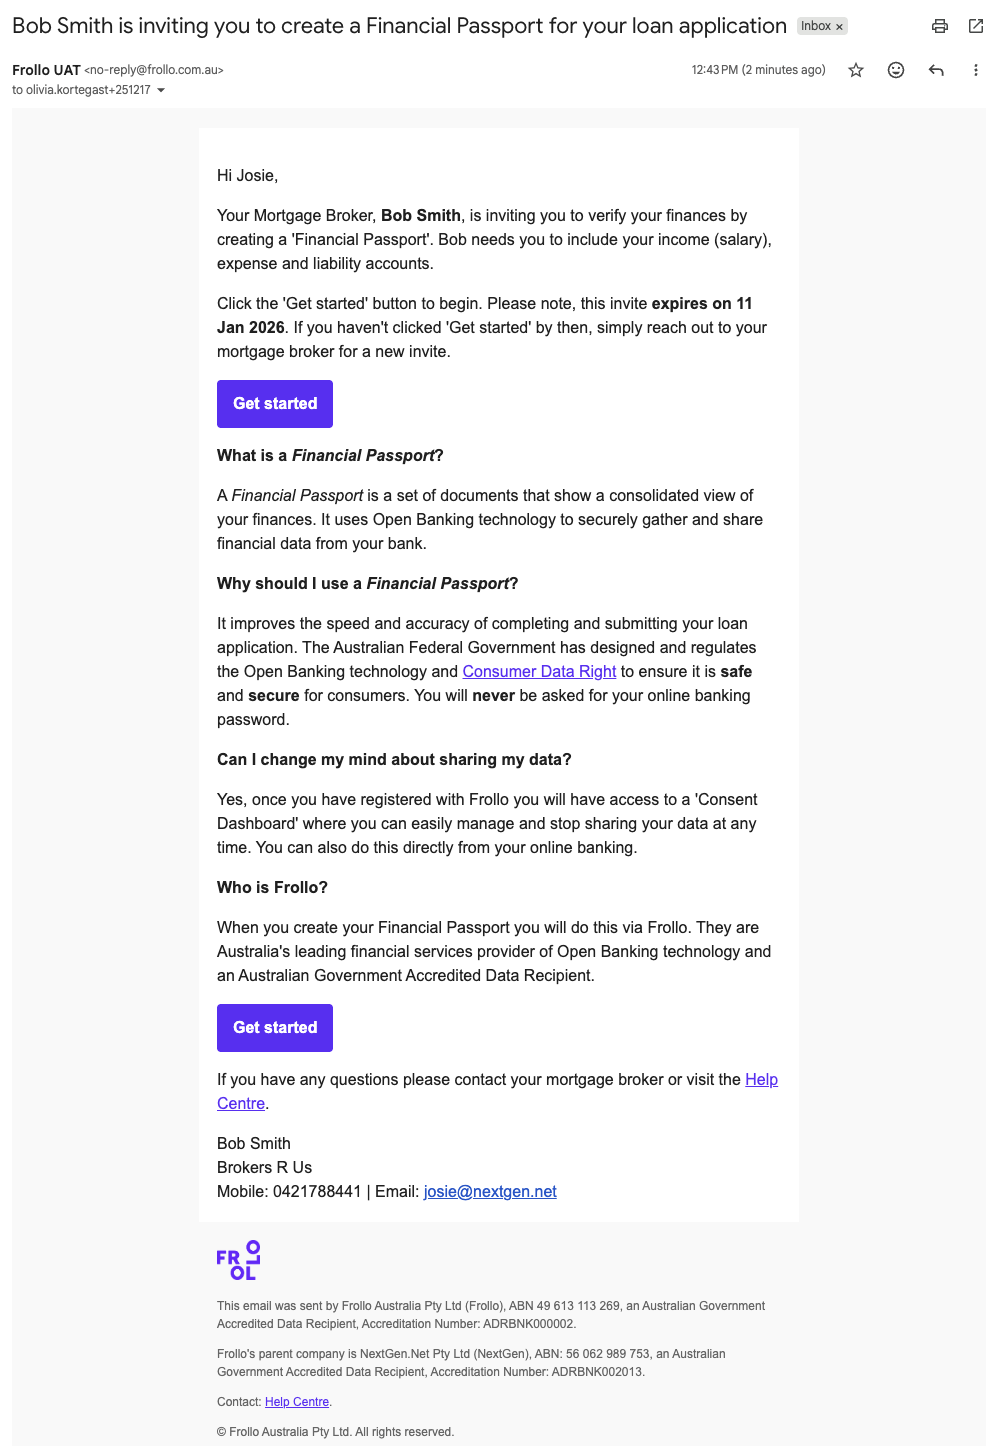Image resolution: width=994 pixels, height=1446 pixels.
Task: Open the footer Contact Help Centre link
Action: pos(297,1402)
